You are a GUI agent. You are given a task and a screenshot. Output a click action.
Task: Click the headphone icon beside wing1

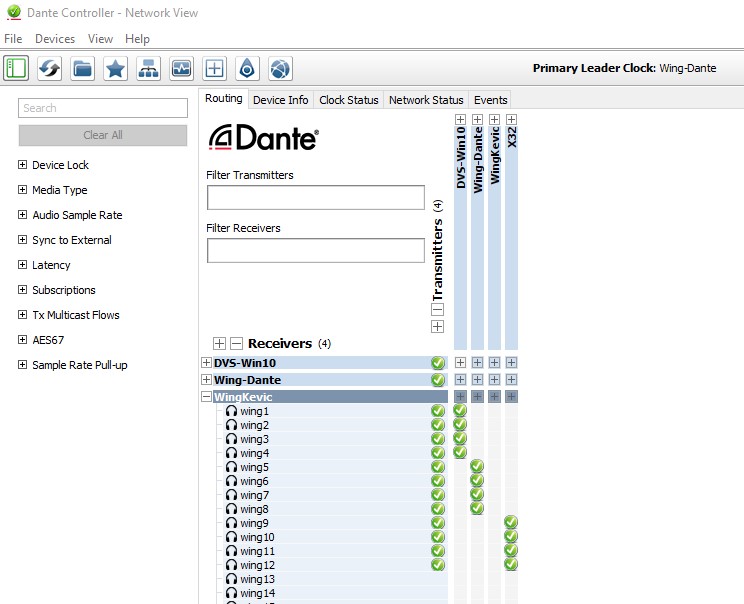[232, 411]
